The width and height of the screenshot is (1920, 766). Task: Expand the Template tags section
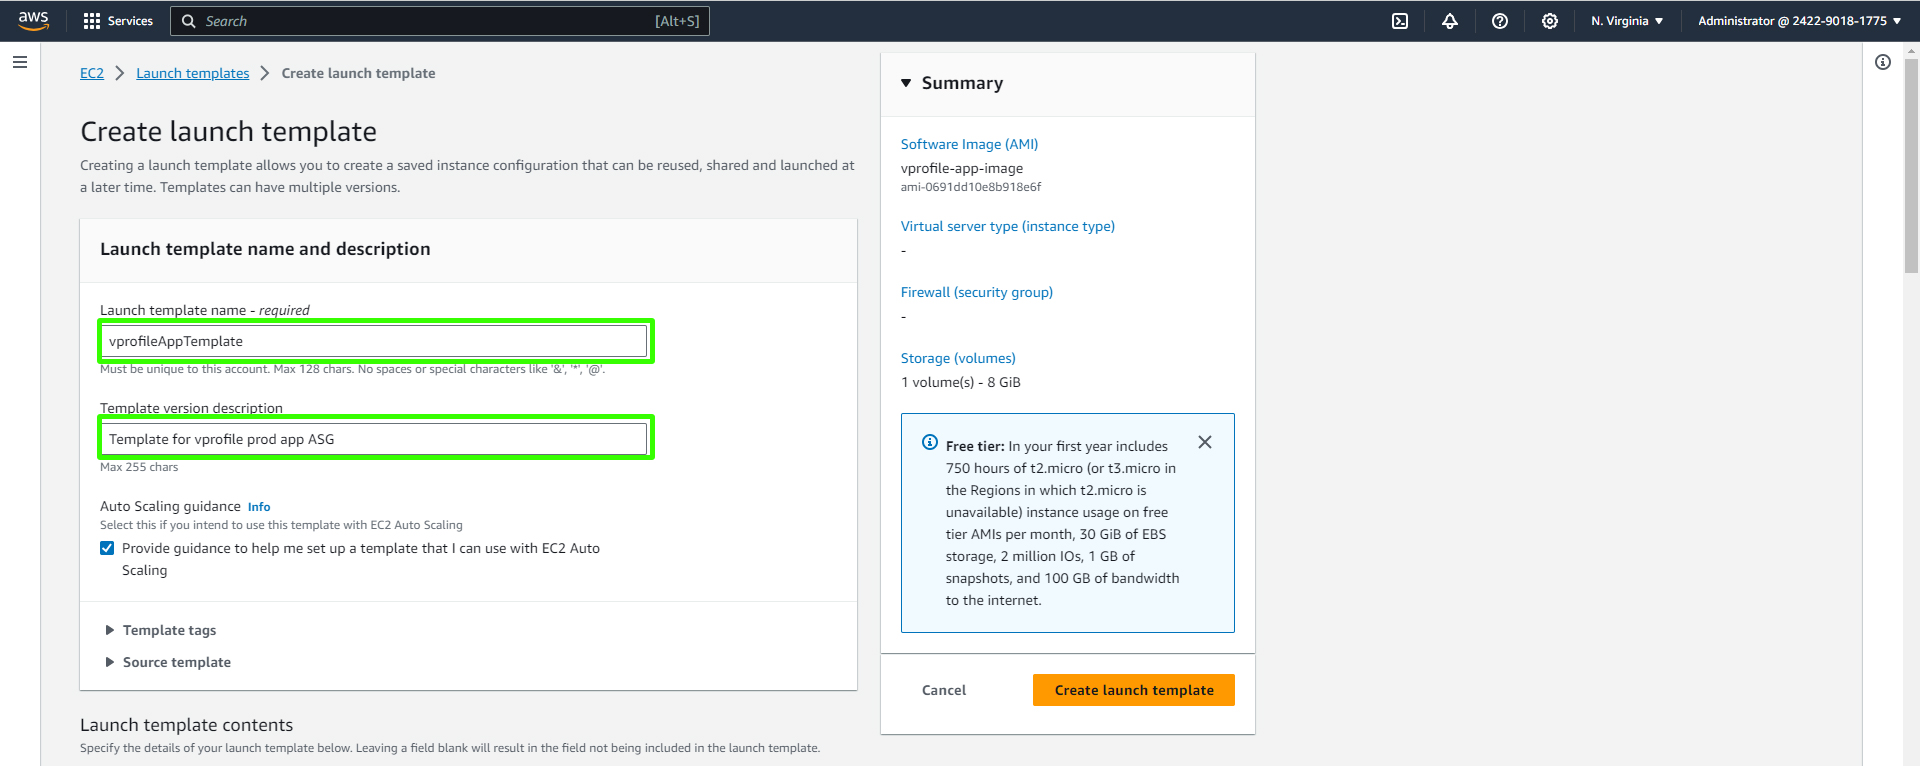pyautogui.click(x=160, y=630)
